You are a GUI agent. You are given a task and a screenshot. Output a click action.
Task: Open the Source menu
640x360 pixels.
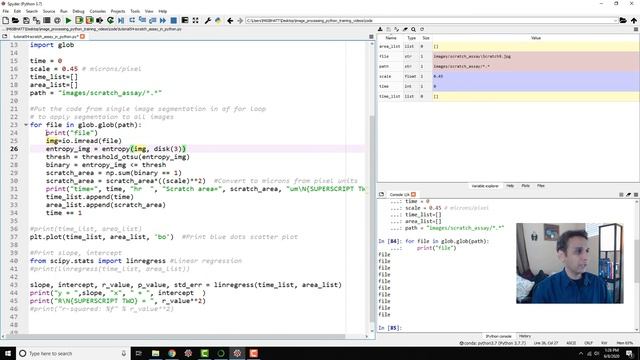tap(49, 11)
